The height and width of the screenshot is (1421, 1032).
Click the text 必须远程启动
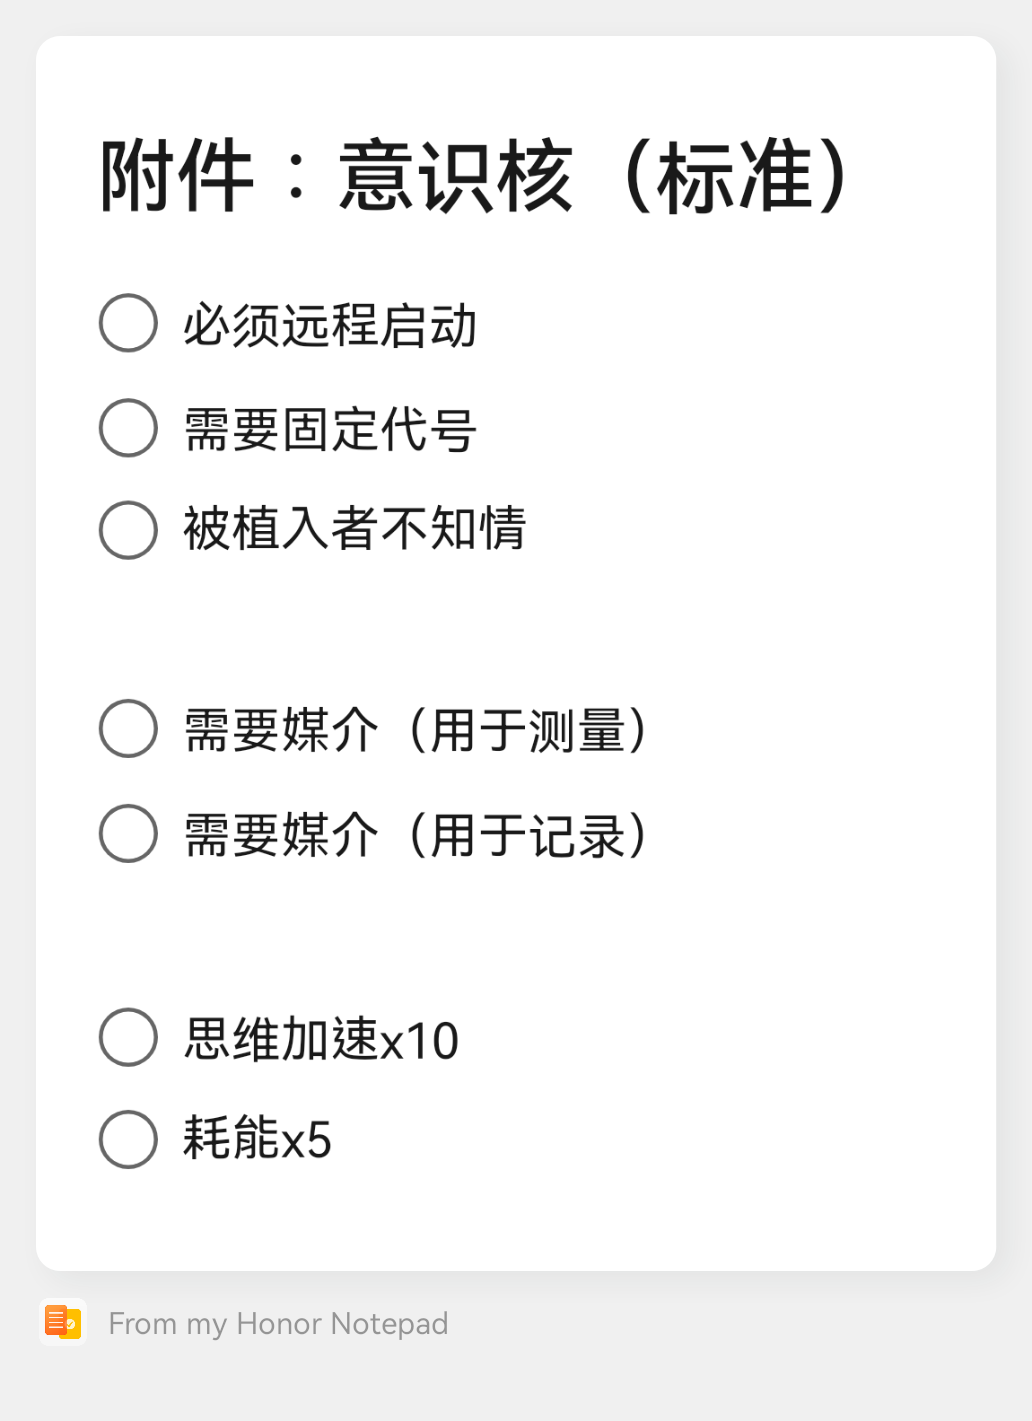330,325
